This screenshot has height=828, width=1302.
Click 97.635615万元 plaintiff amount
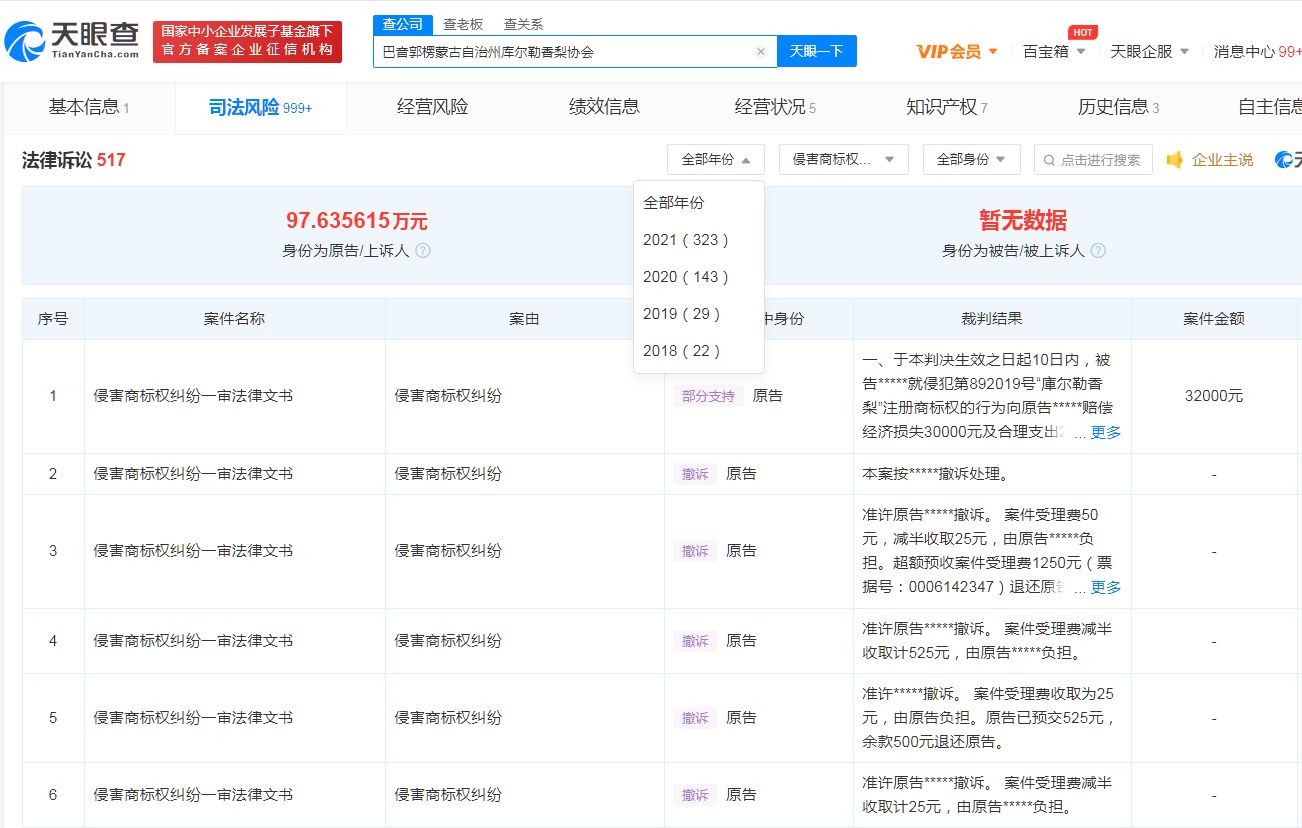click(357, 220)
